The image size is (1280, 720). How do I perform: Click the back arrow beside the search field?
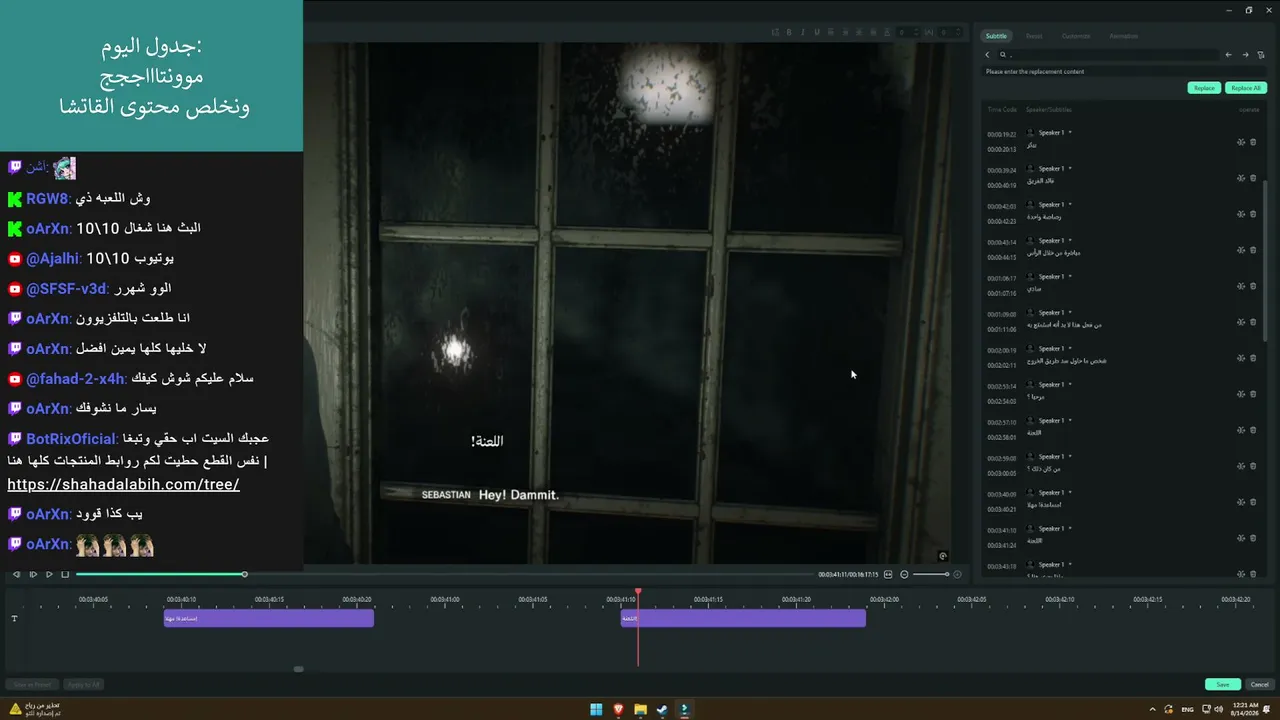988,55
